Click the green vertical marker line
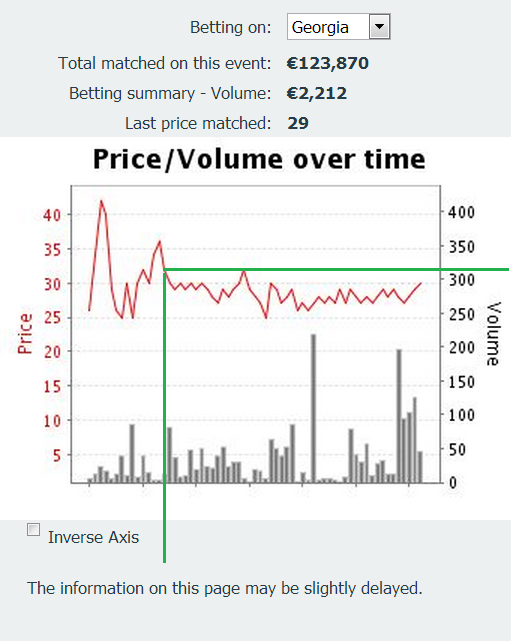511x641 pixels. point(164,416)
